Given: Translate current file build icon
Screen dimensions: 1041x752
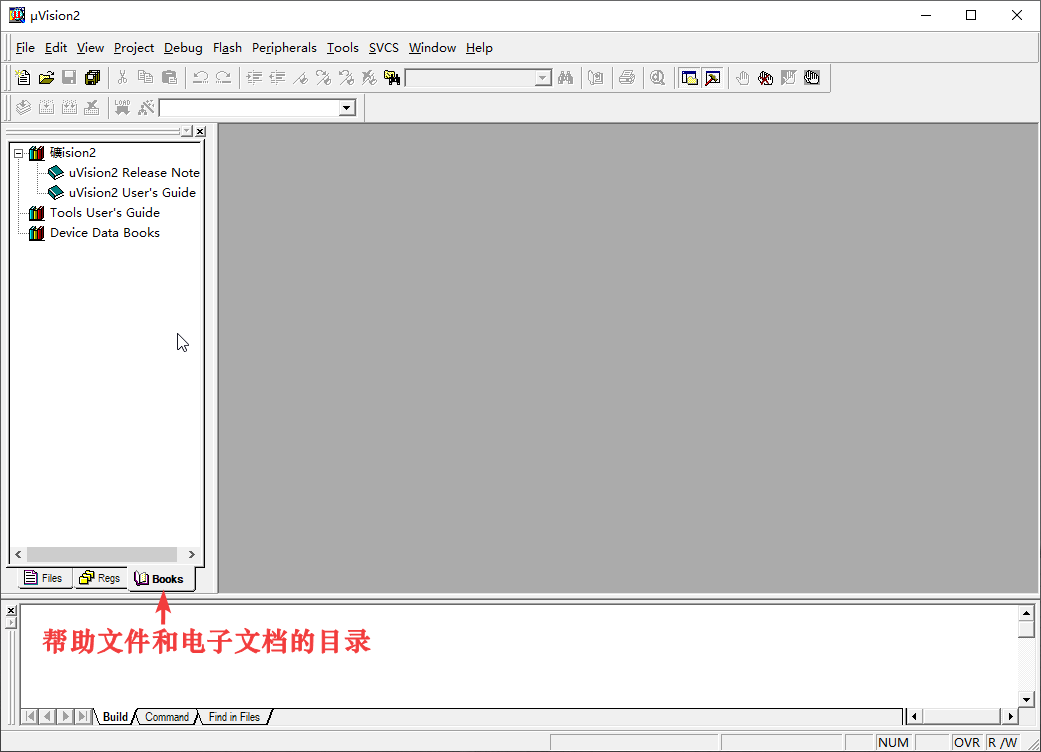Looking at the screenshot, I should pyautogui.click(x=23, y=107).
